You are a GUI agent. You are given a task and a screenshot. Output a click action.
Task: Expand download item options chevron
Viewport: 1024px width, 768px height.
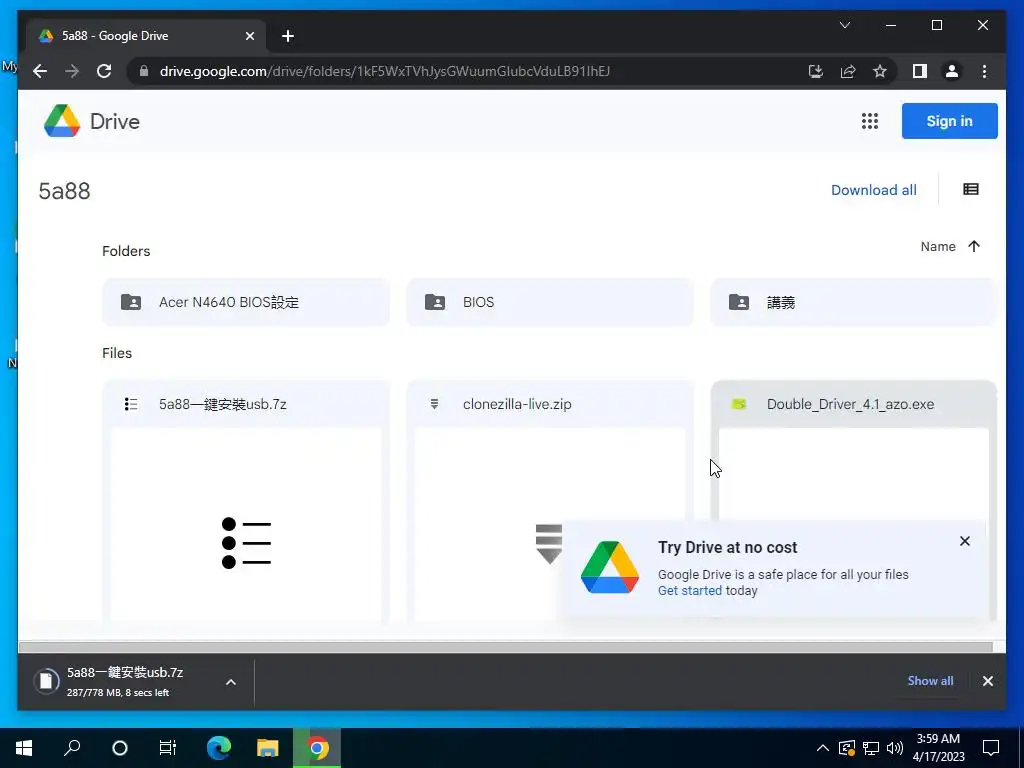(231, 682)
